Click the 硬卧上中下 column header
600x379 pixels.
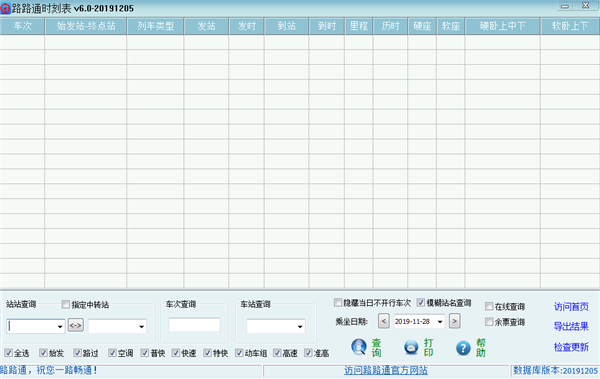pyautogui.click(x=503, y=26)
